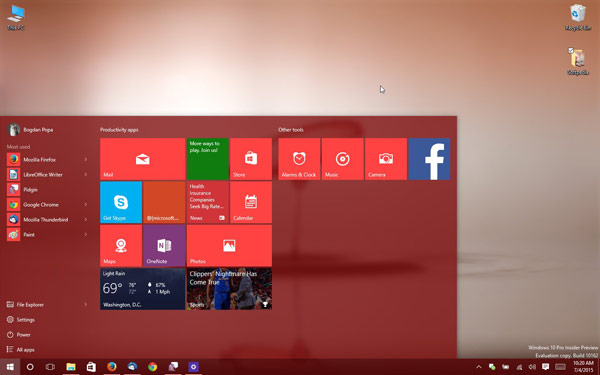The height and width of the screenshot is (375, 600).
Task: Open the orange @microsoft tile
Action: coord(164,202)
